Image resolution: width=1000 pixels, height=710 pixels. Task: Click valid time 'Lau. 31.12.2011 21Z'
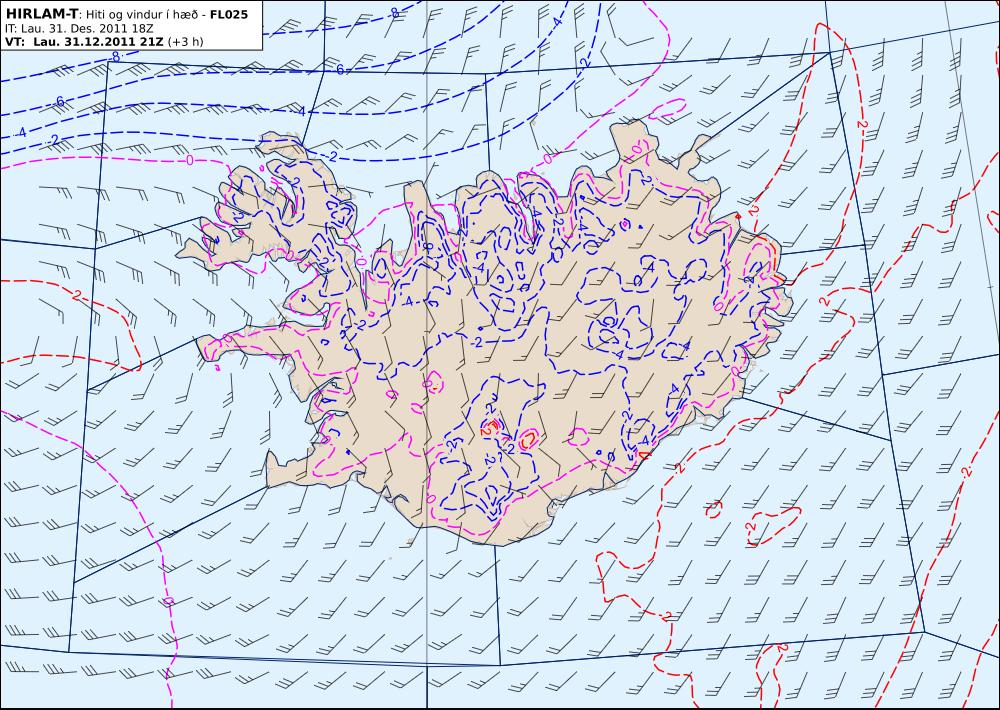pyautogui.click(x=98, y=41)
